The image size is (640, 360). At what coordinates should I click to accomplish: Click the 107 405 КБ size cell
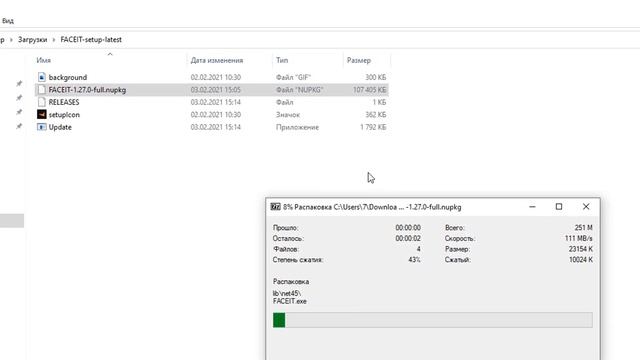pyautogui.click(x=369, y=90)
